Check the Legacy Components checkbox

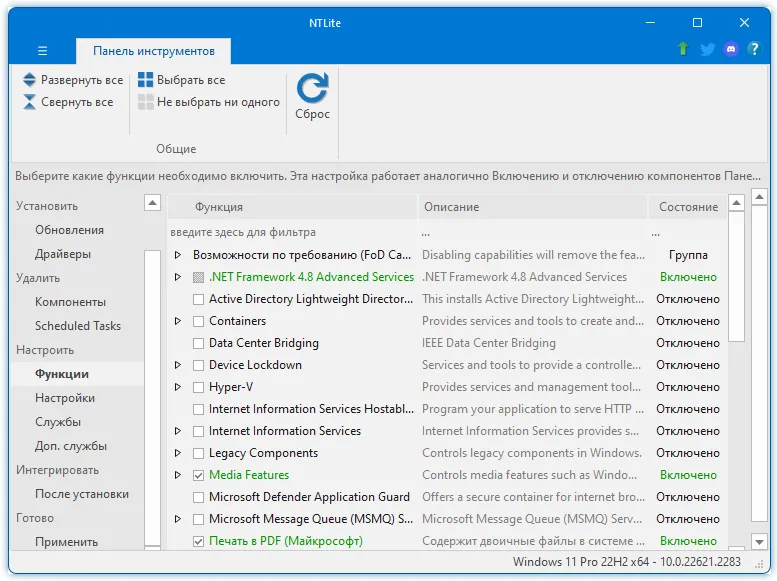pos(198,453)
